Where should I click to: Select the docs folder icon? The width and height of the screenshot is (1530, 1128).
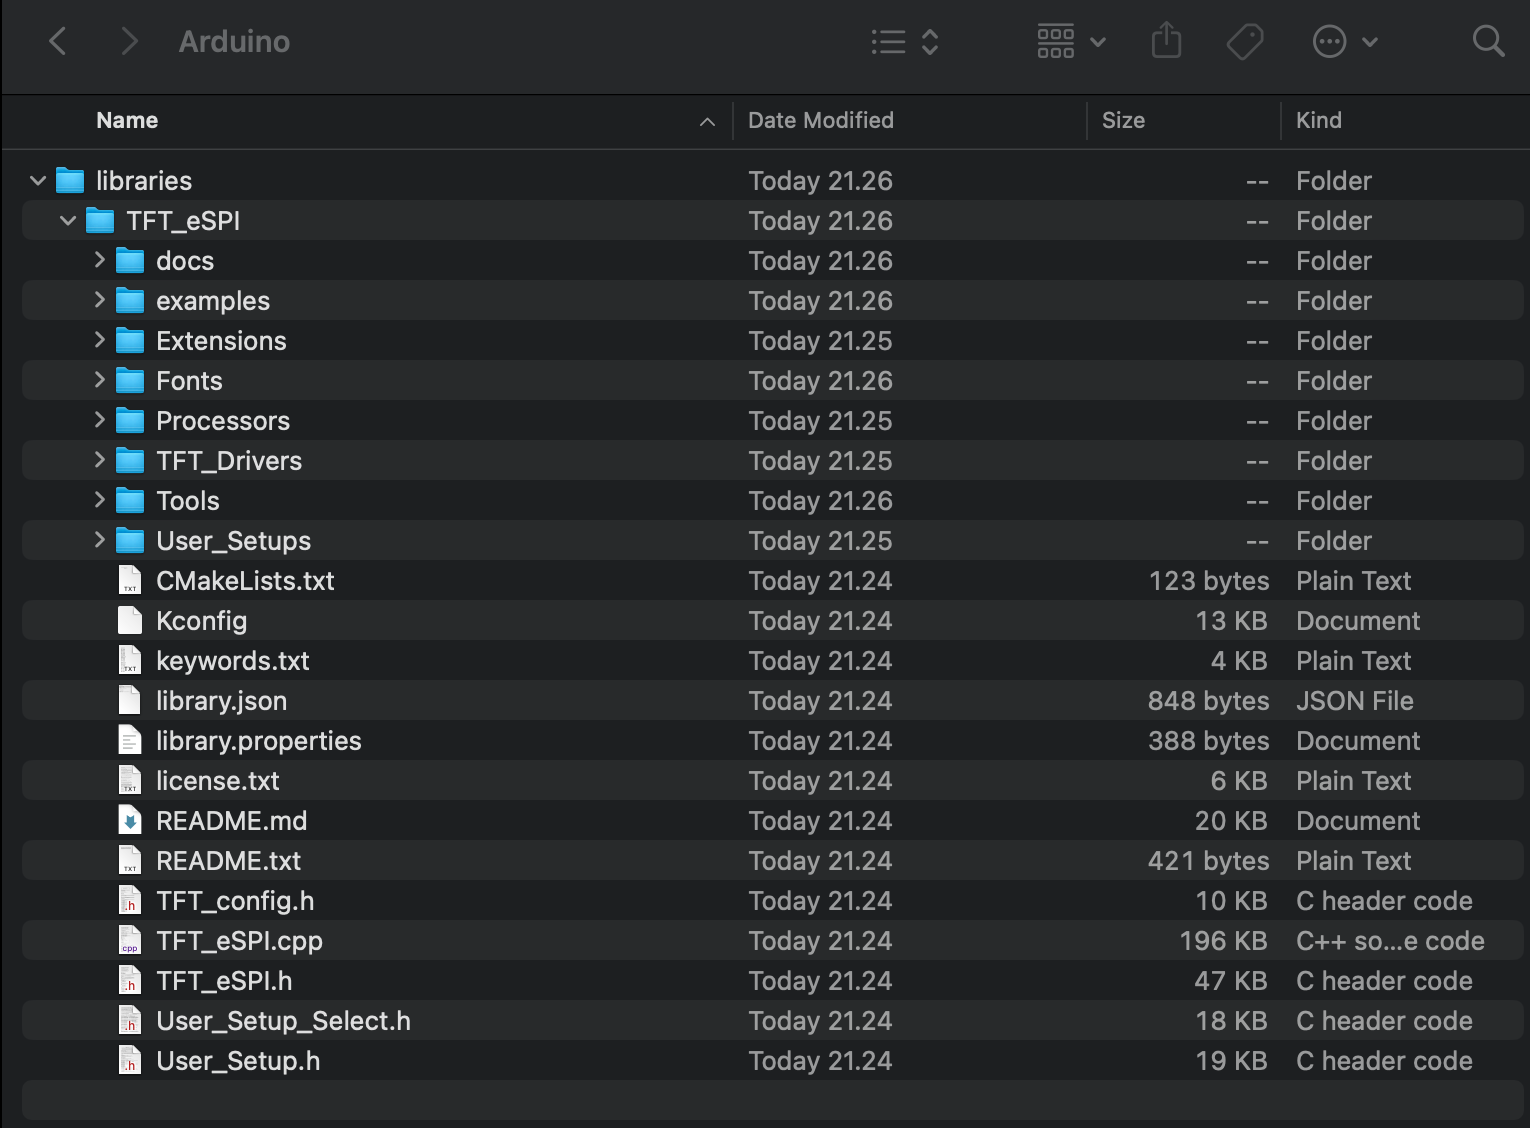pyautogui.click(x=130, y=261)
